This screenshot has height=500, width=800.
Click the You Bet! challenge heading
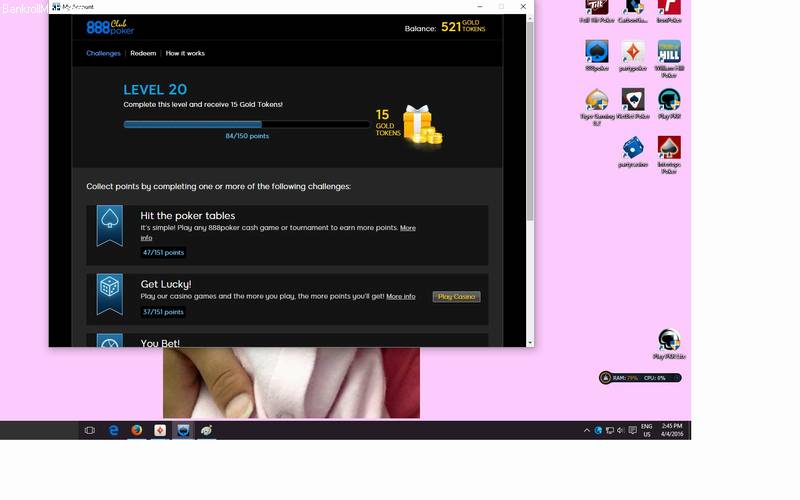(x=160, y=343)
